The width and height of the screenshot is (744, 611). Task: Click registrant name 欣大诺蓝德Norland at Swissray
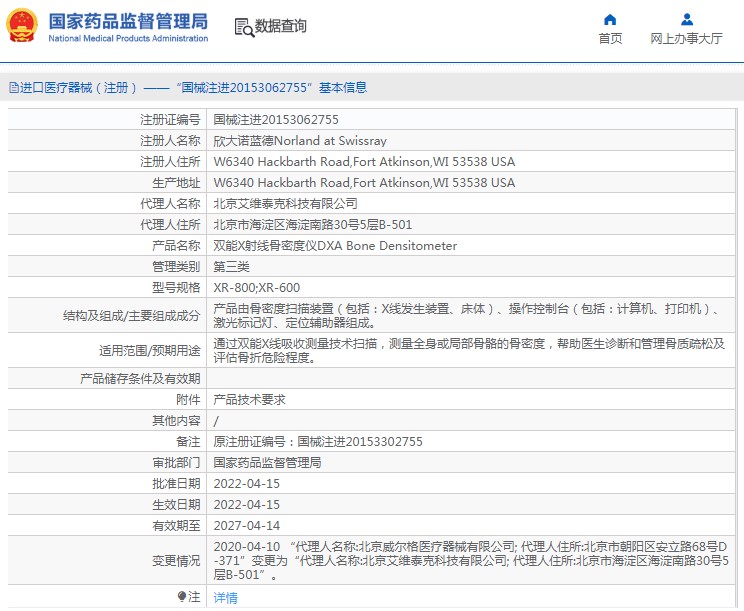click(x=300, y=140)
